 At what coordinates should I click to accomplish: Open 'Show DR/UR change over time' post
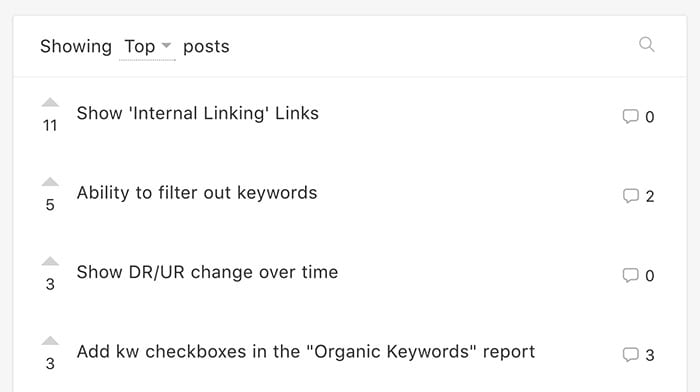[x=207, y=272]
